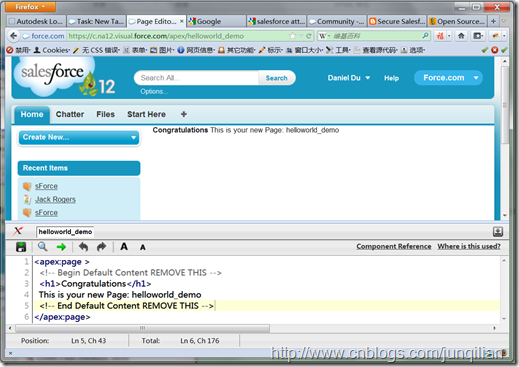Click code line 3 with h1 Congratulations
This screenshot has height=367, width=519.
coord(95,284)
